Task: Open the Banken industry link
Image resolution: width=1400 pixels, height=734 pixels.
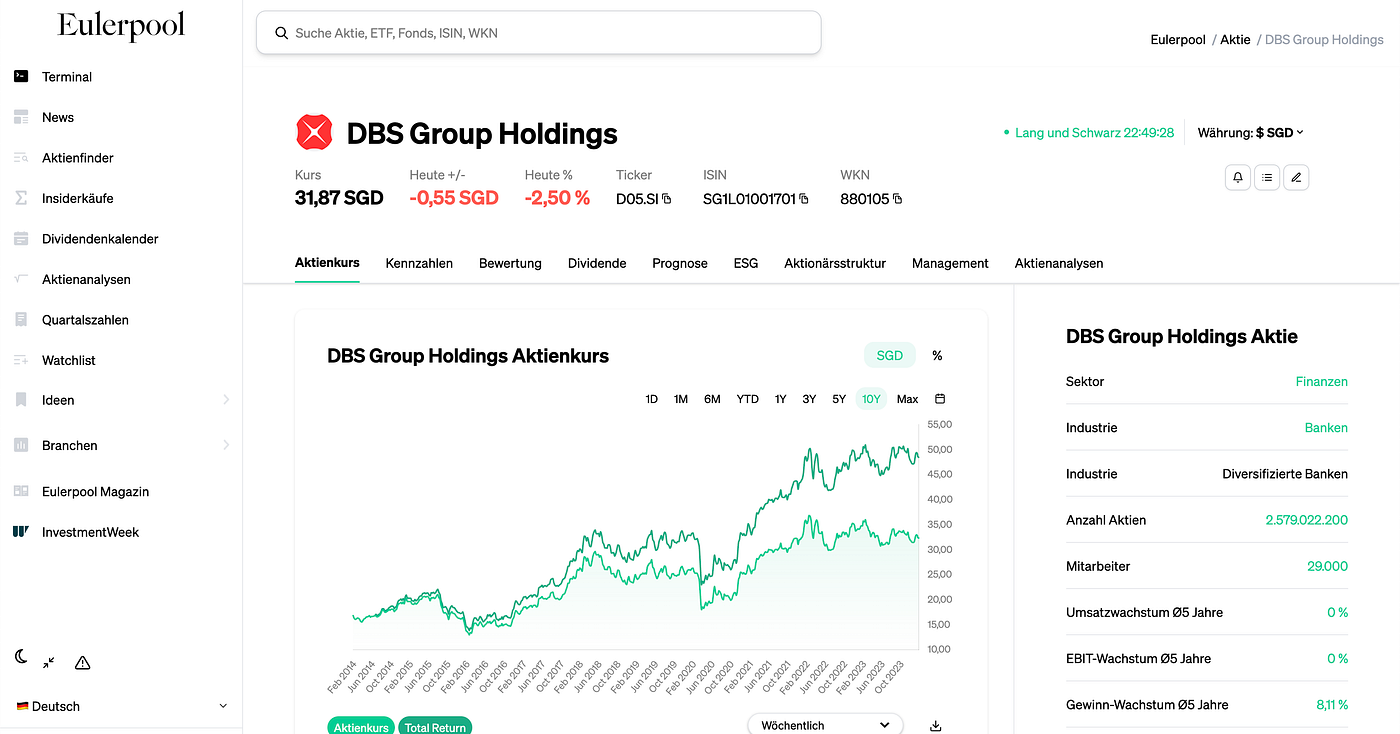Action: 1326,427
